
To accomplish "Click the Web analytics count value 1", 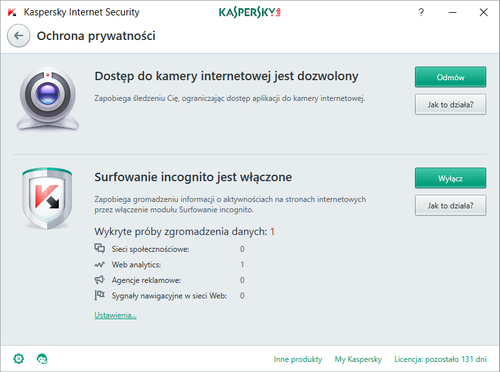I will pos(242,264).
